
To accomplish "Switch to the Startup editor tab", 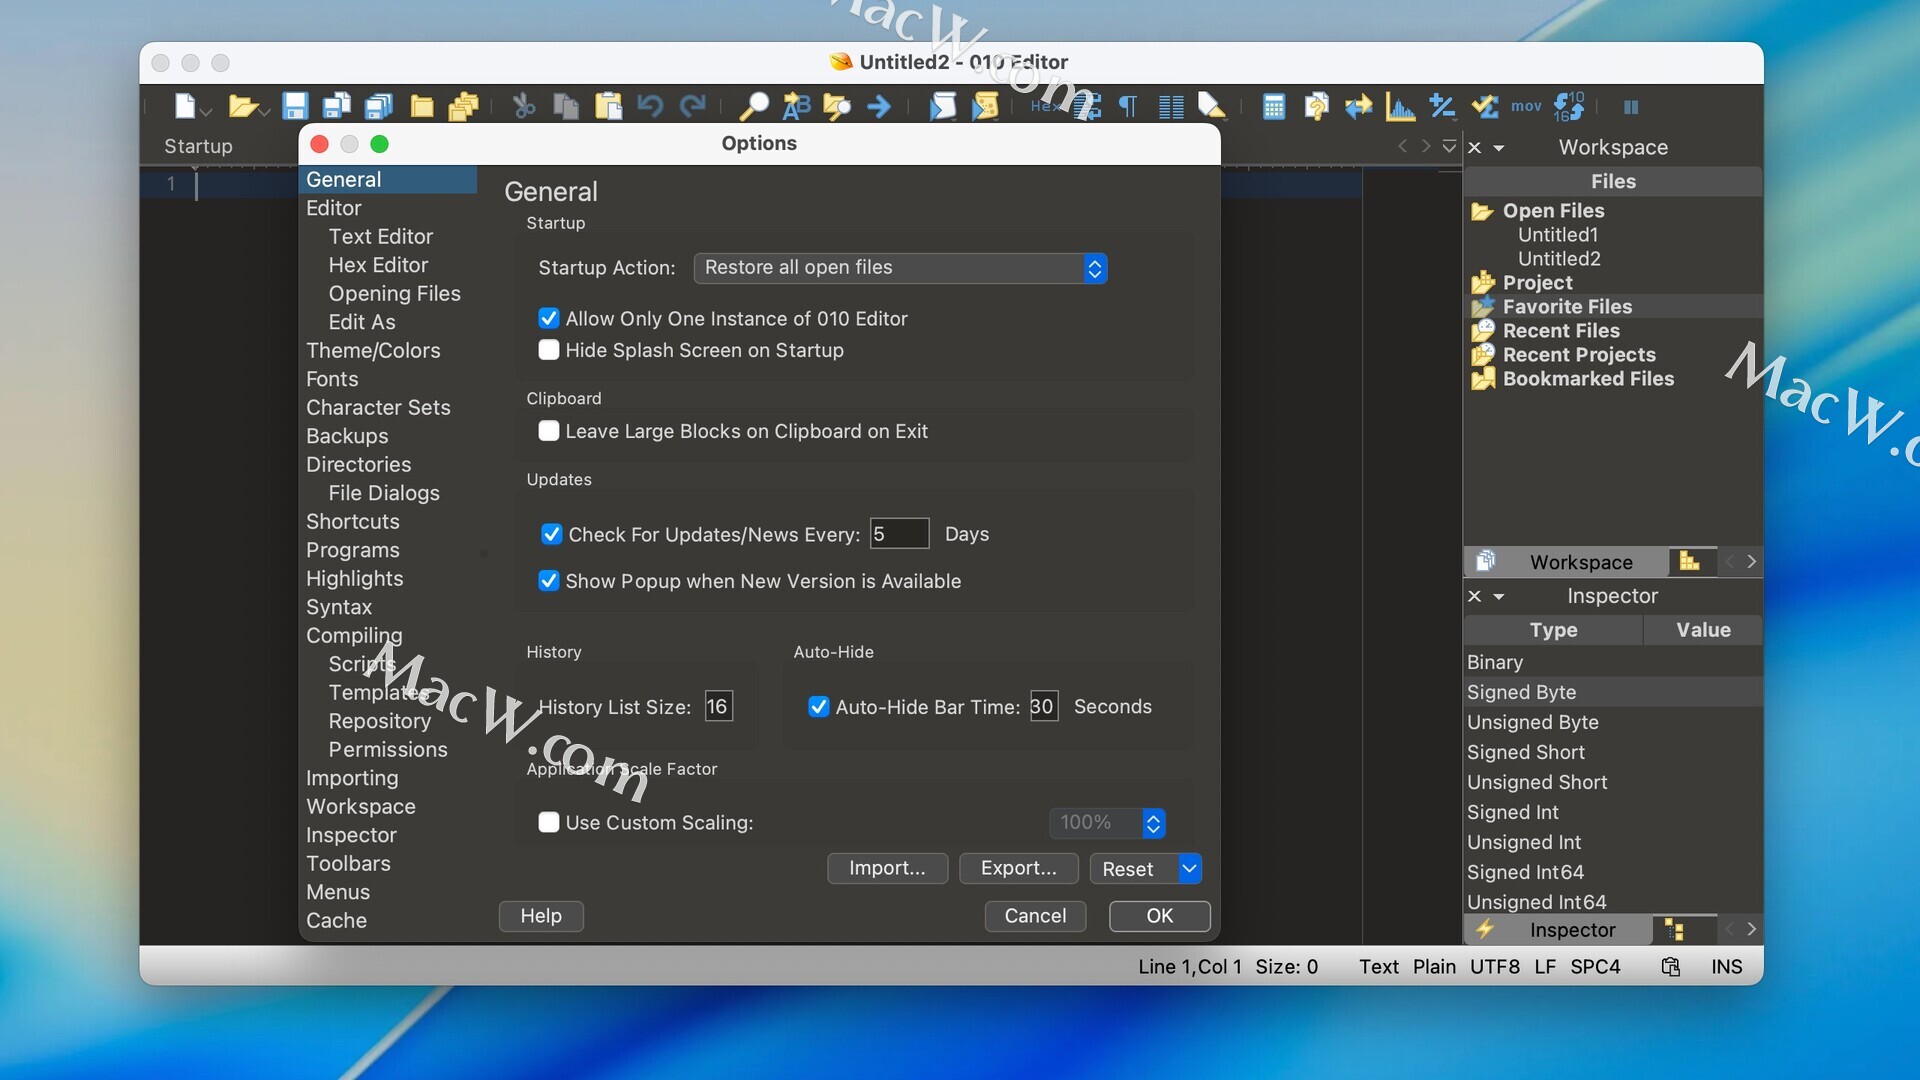I will click(x=198, y=146).
